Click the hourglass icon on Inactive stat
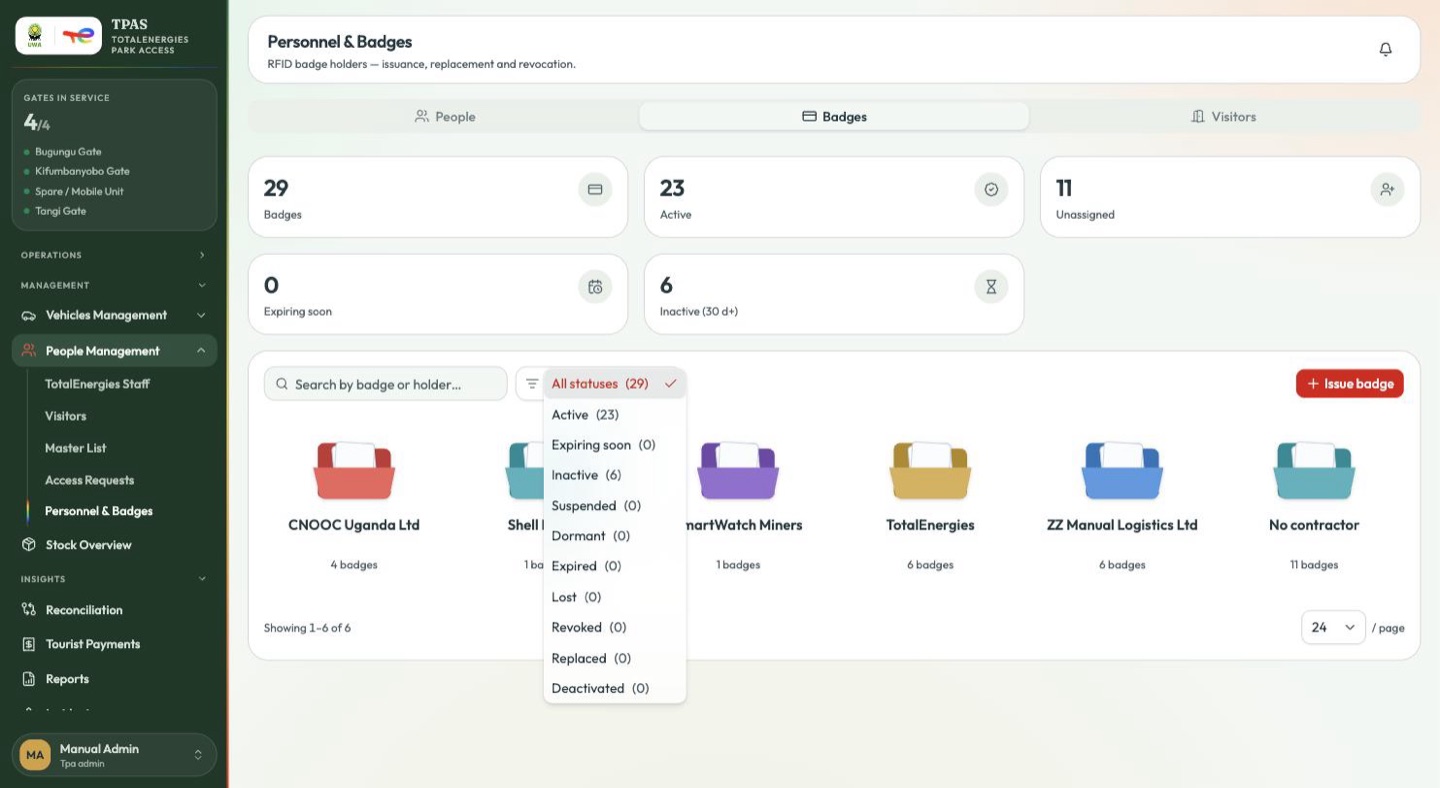Viewport: 1440px width, 788px height. click(991, 287)
